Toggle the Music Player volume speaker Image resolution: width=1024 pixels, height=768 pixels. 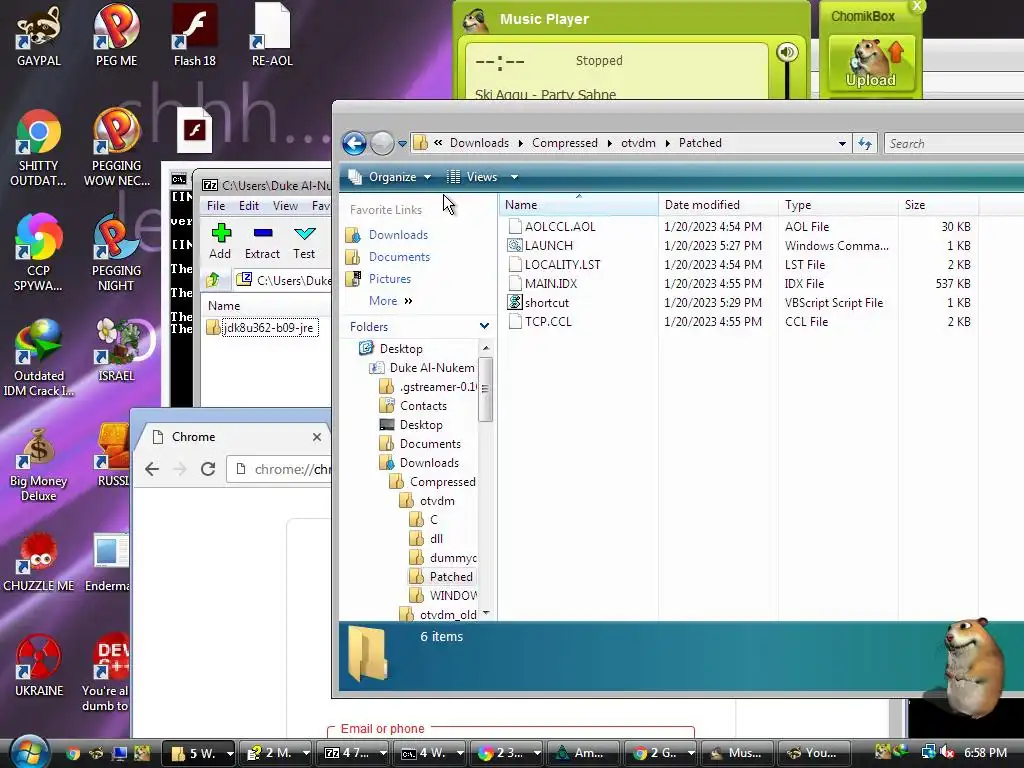[787, 52]
